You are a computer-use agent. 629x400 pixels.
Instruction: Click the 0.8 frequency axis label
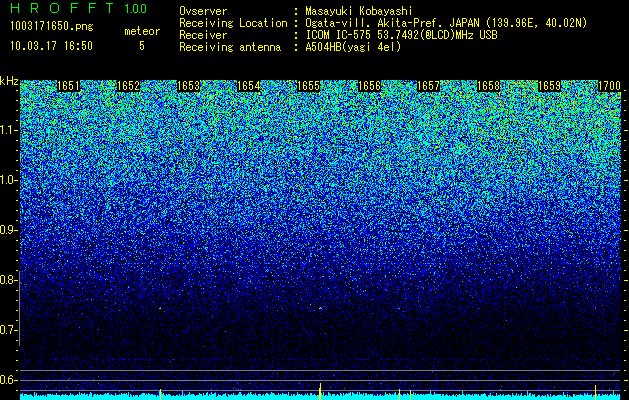tap(8, 280)
